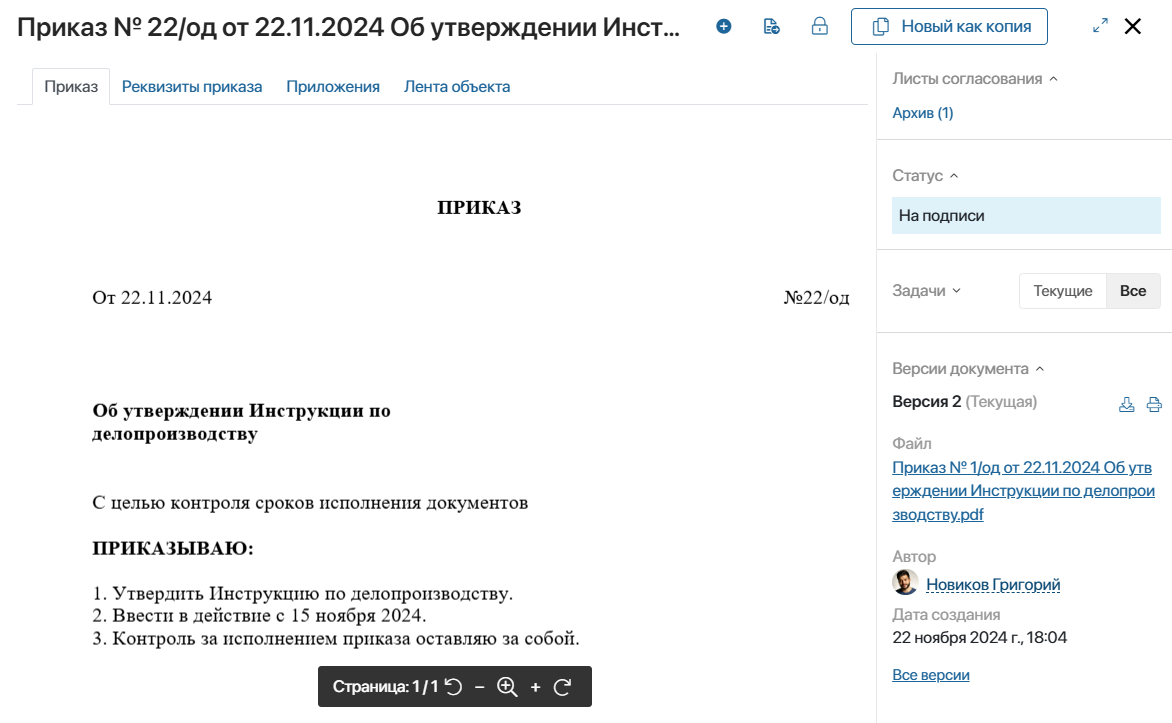Switch to the 'Приказ' tab
This screenshot has height=723, width=1172.
point(71,87)
